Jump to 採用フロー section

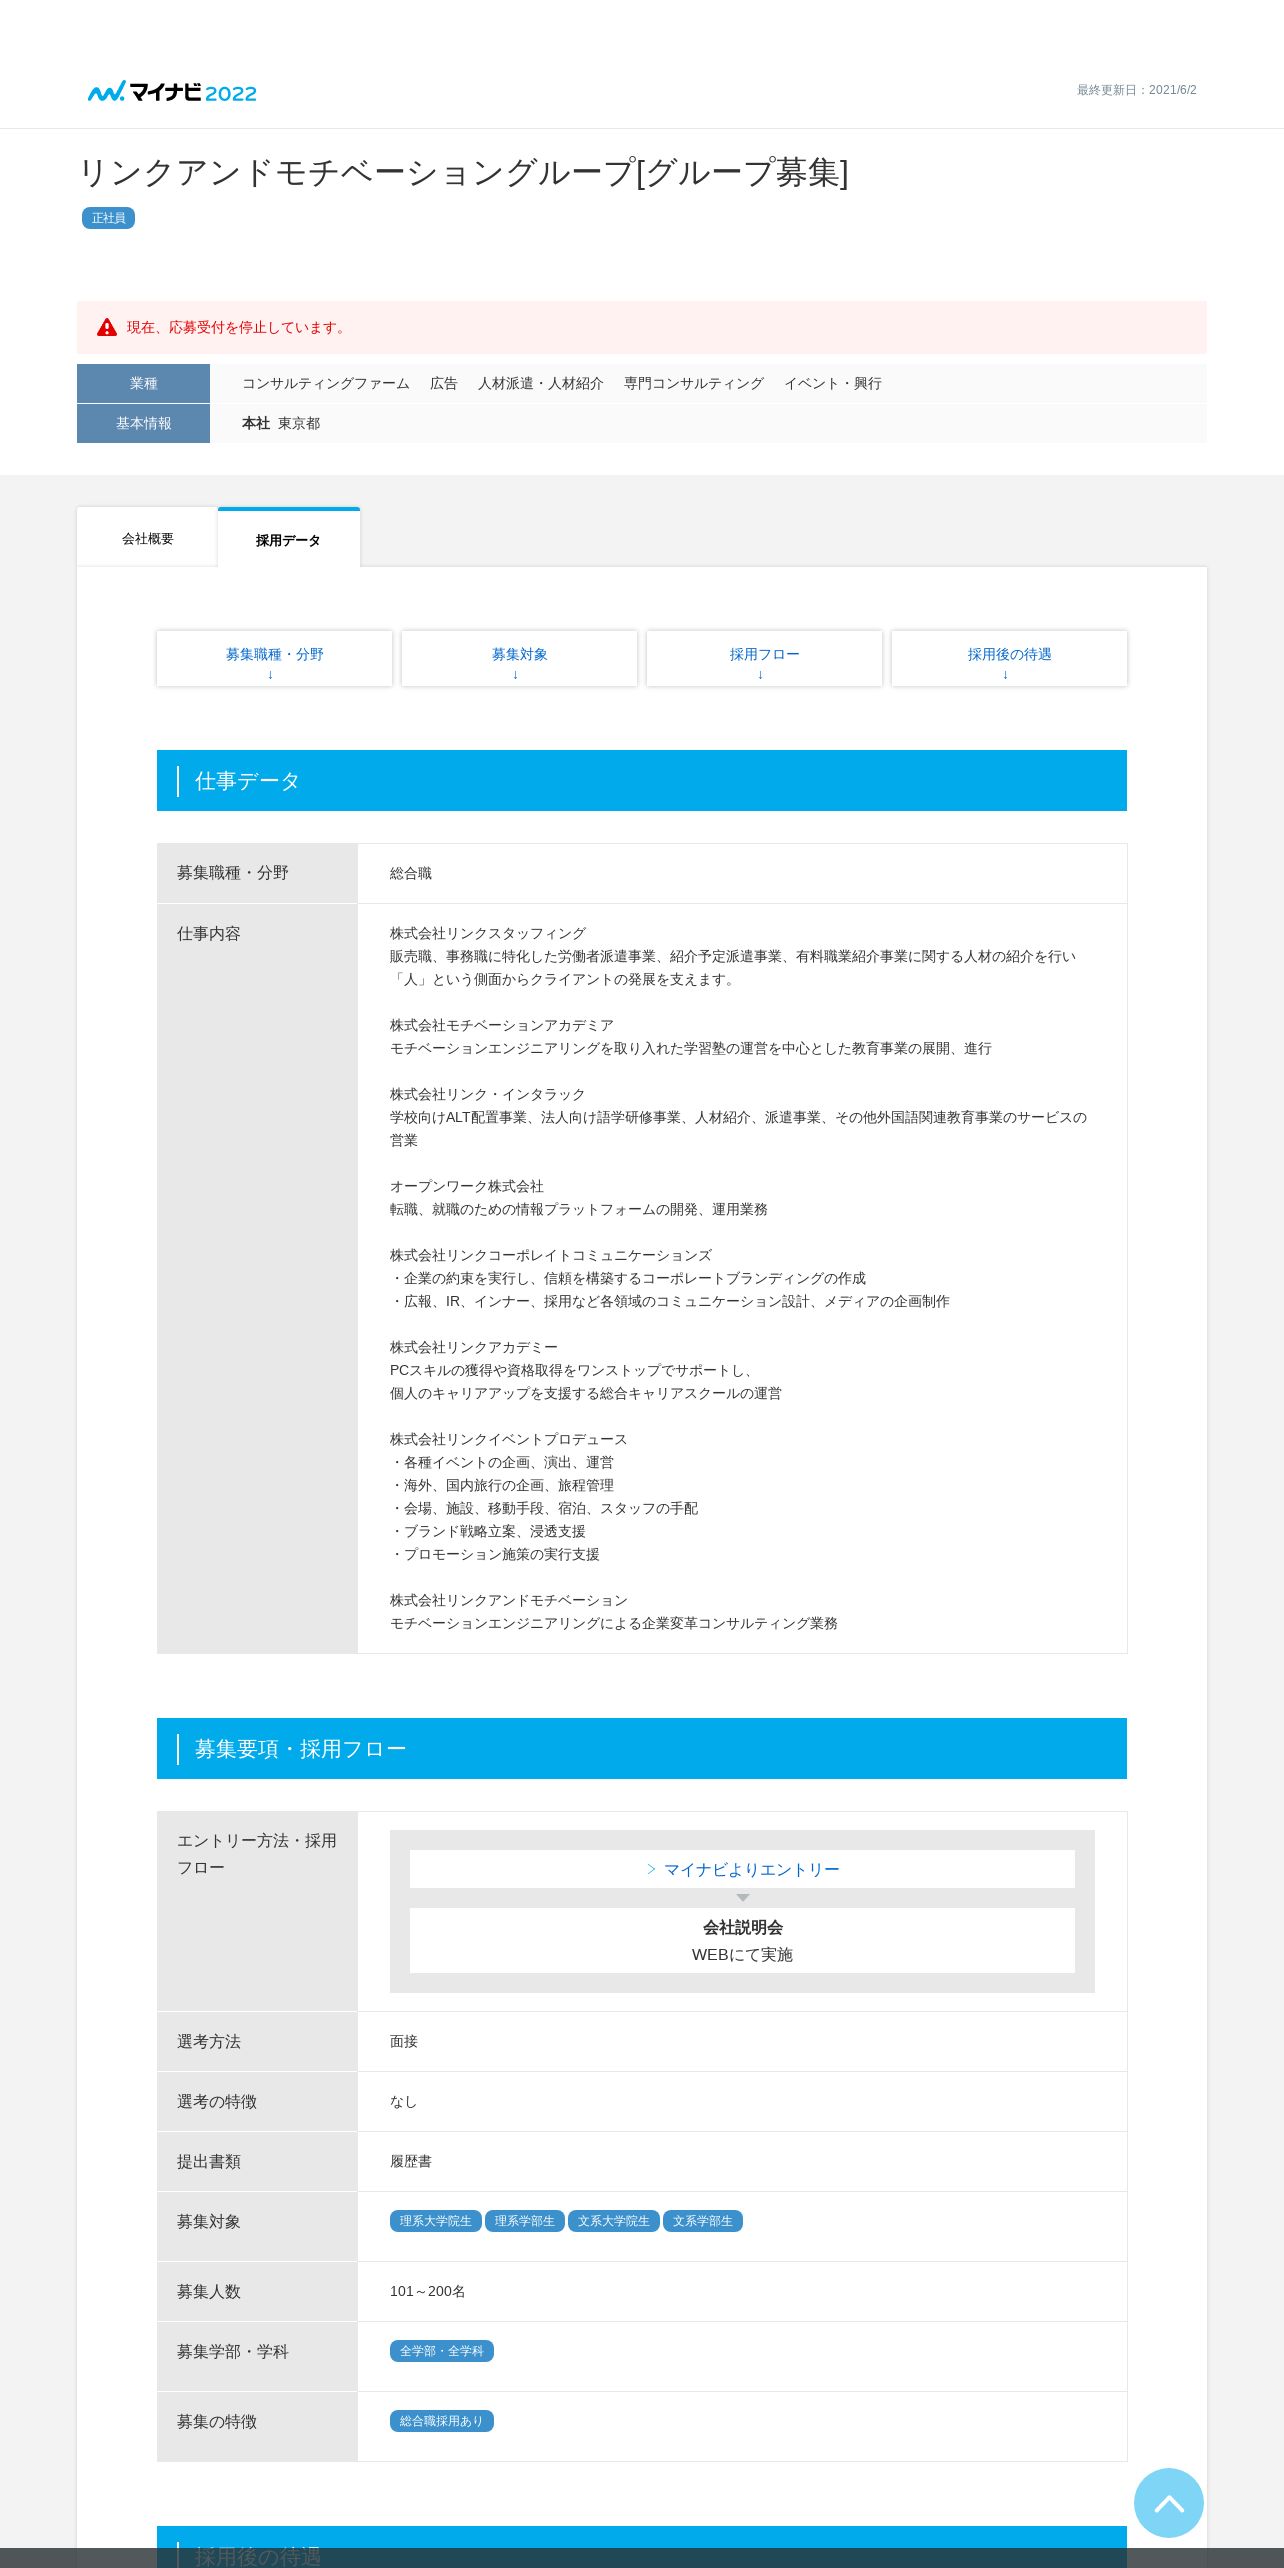click(x=764, y=658)
